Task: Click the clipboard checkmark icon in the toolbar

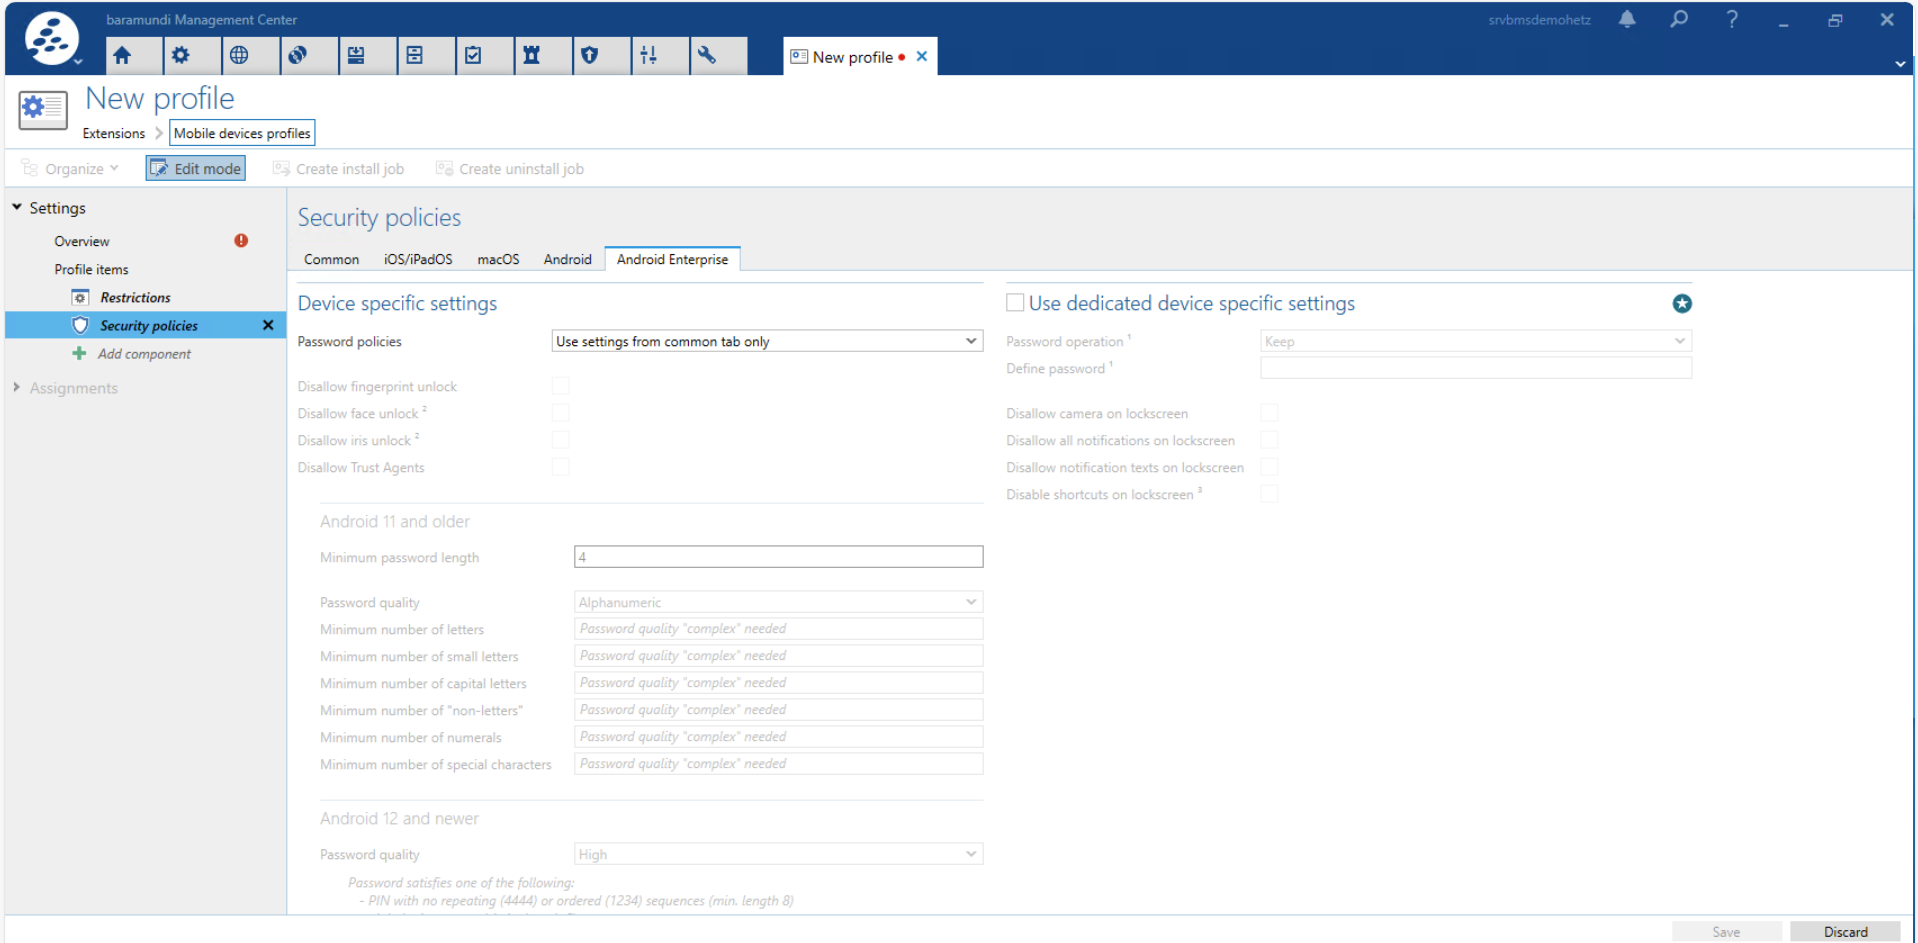Action: [473, 56]
